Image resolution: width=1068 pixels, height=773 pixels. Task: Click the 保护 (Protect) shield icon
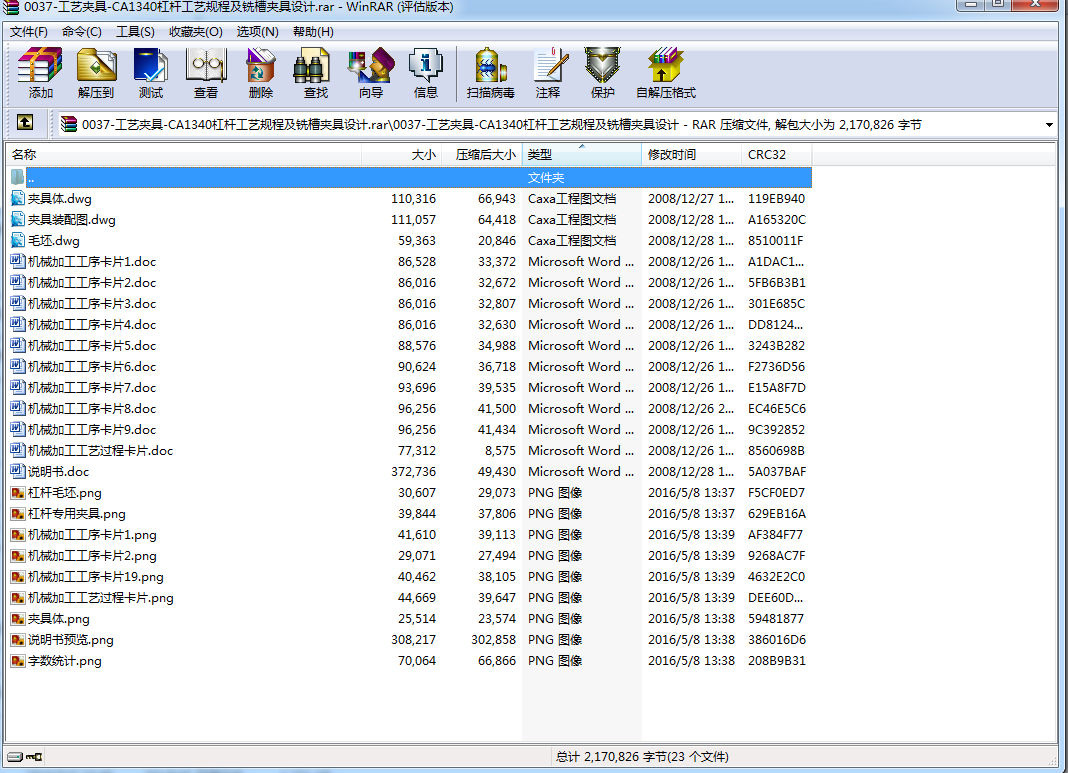point(602,65)
